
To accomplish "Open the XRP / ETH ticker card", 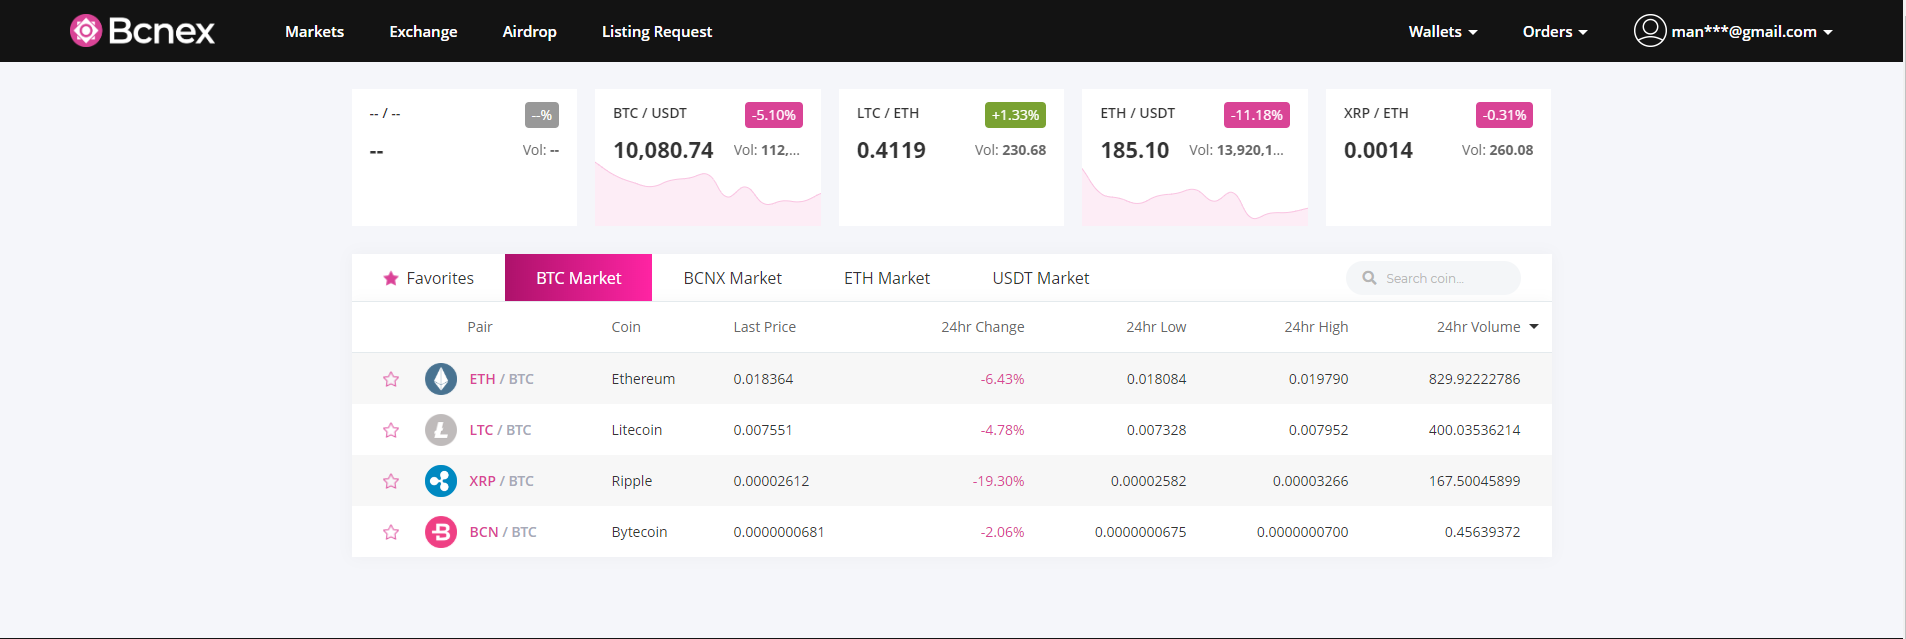I will pos(1438,157).
